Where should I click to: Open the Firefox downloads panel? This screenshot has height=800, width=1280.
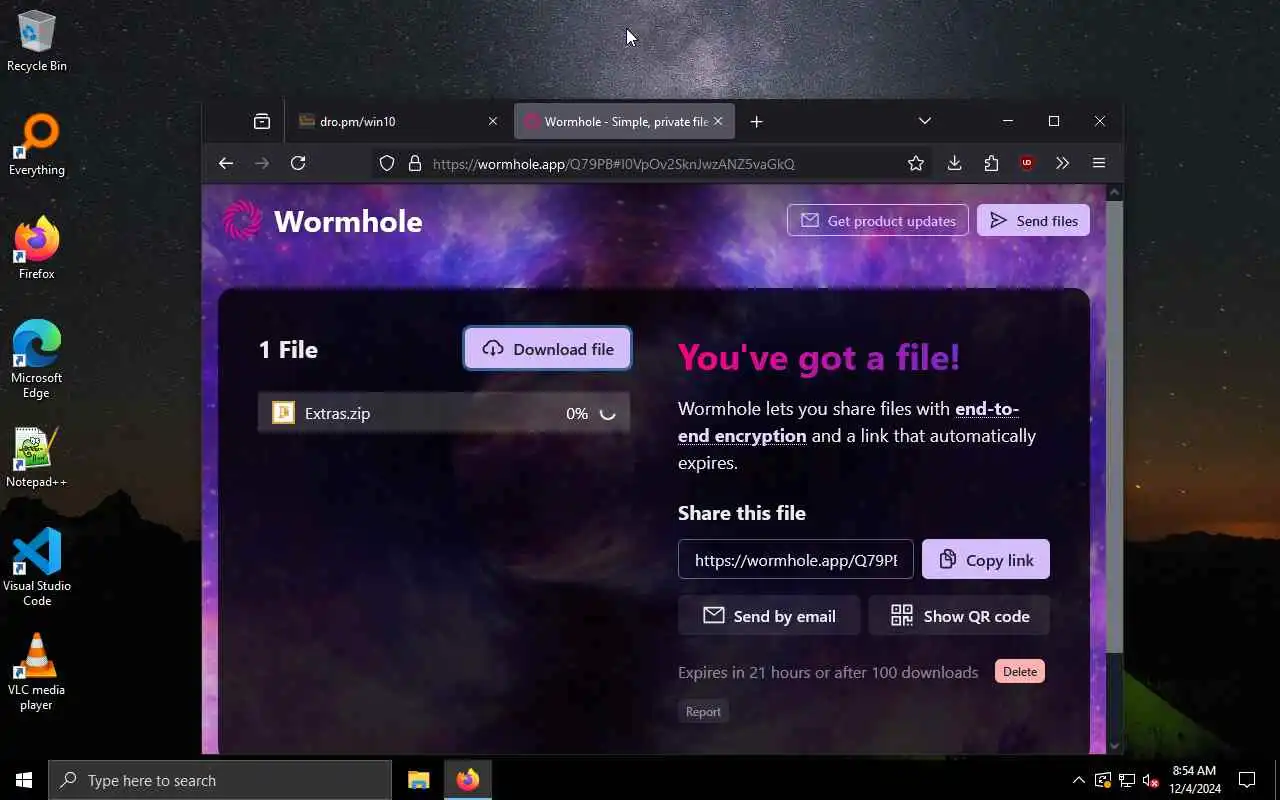click(x=955, y=163)
